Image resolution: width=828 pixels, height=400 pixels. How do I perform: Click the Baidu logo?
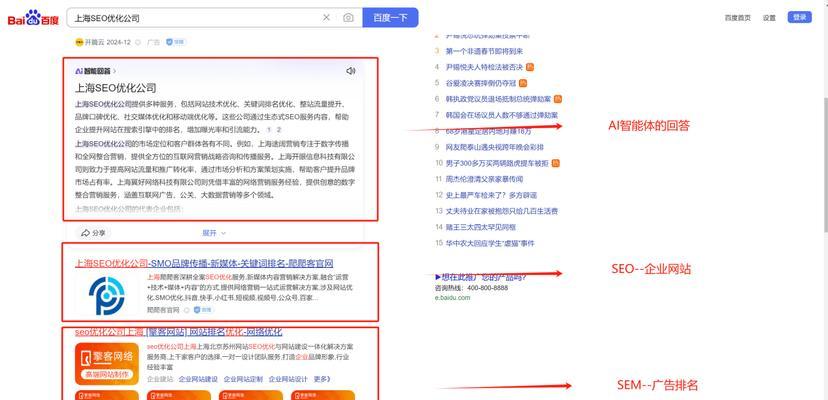coord(33,18)
